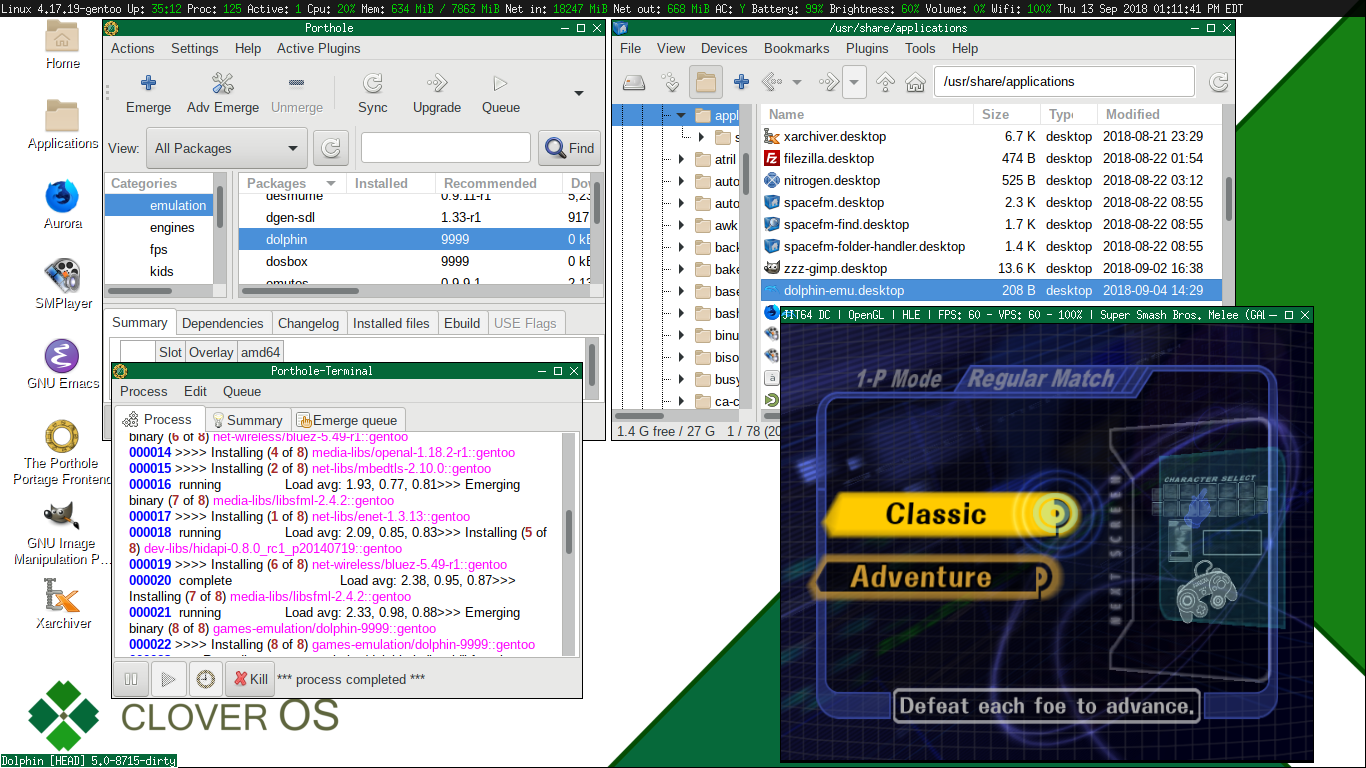Click the SpaceFM path bar
This screenshot has width=1366, height=768.
[x=1065, y=82]
